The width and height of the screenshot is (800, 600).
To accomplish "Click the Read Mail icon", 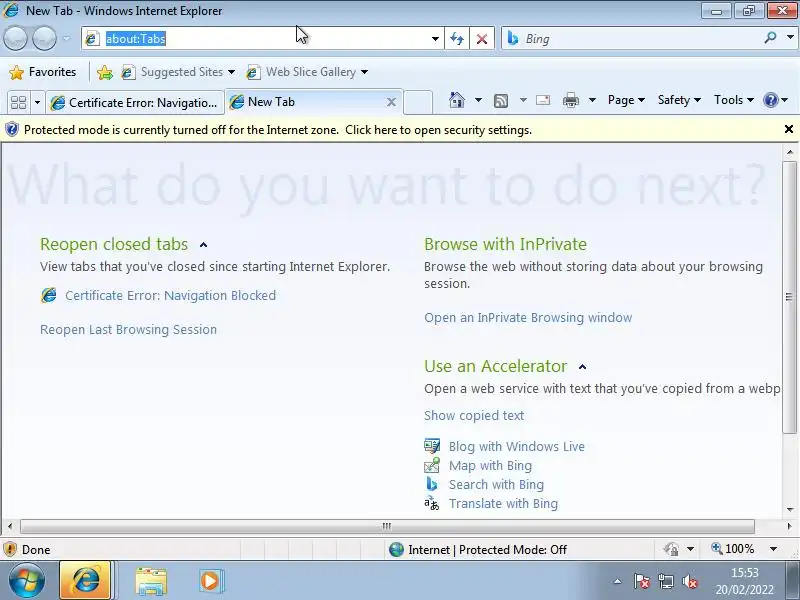I will point(543,100).
